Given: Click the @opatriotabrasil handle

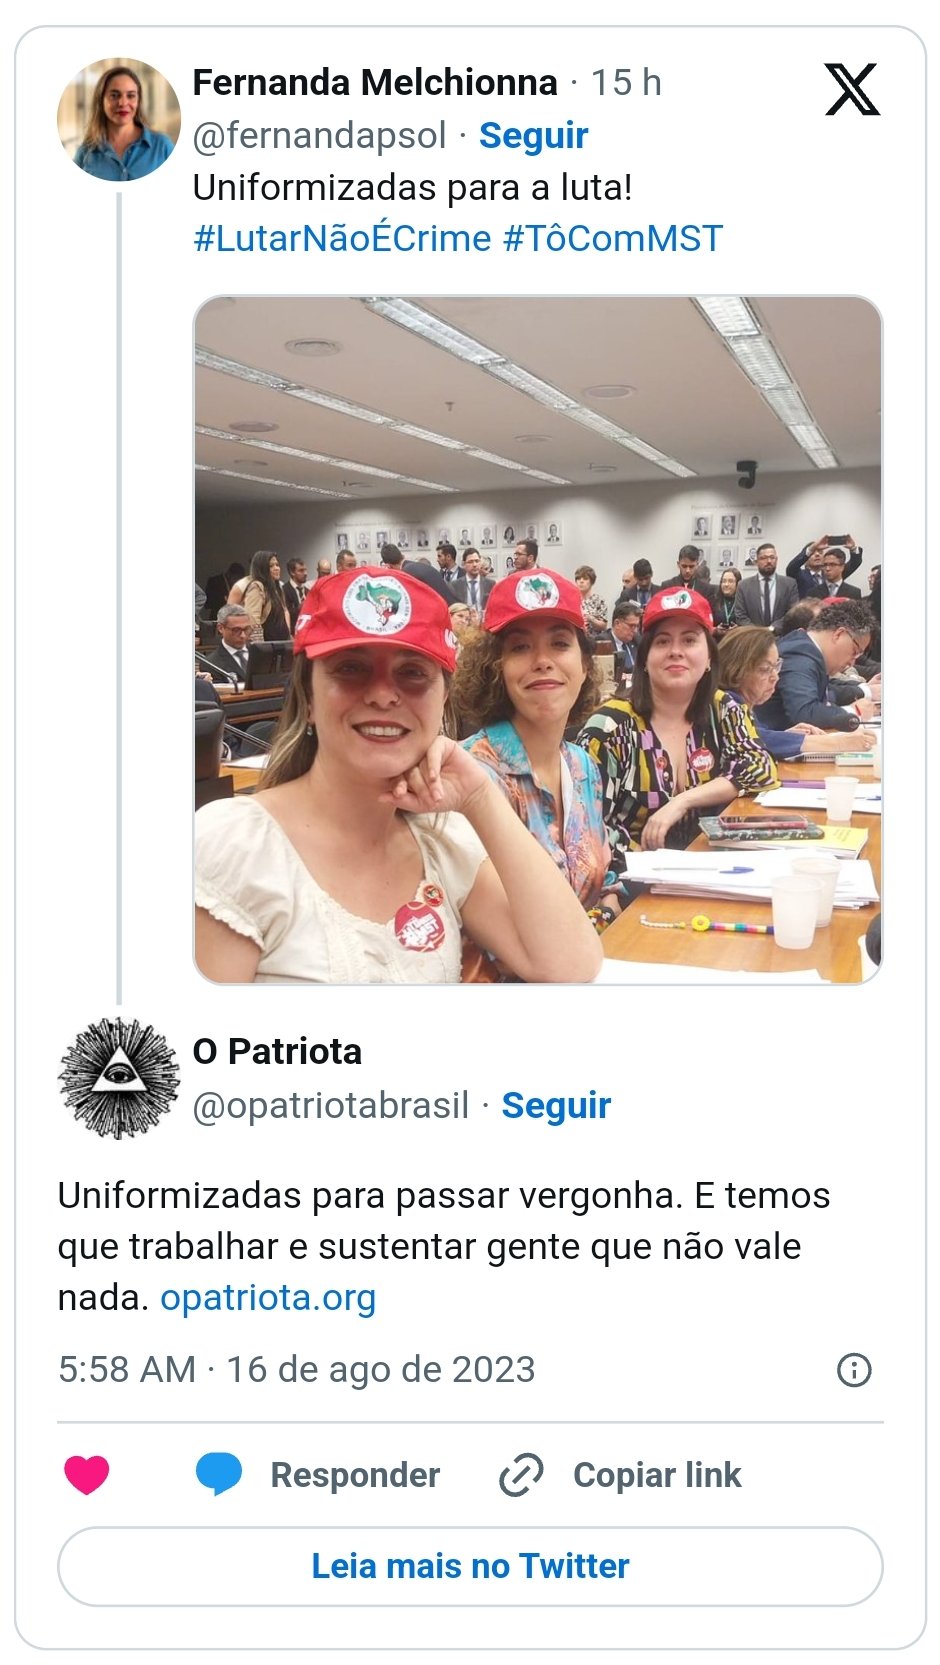Looking at the screenshot, I should click(331, 1105).
